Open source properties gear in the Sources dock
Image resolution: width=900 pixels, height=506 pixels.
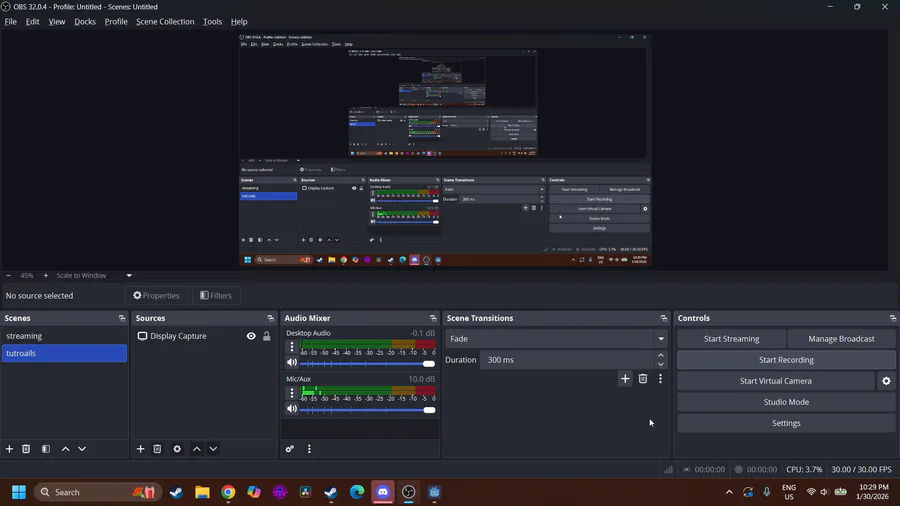pyautogui.click(x=177, y=449)
